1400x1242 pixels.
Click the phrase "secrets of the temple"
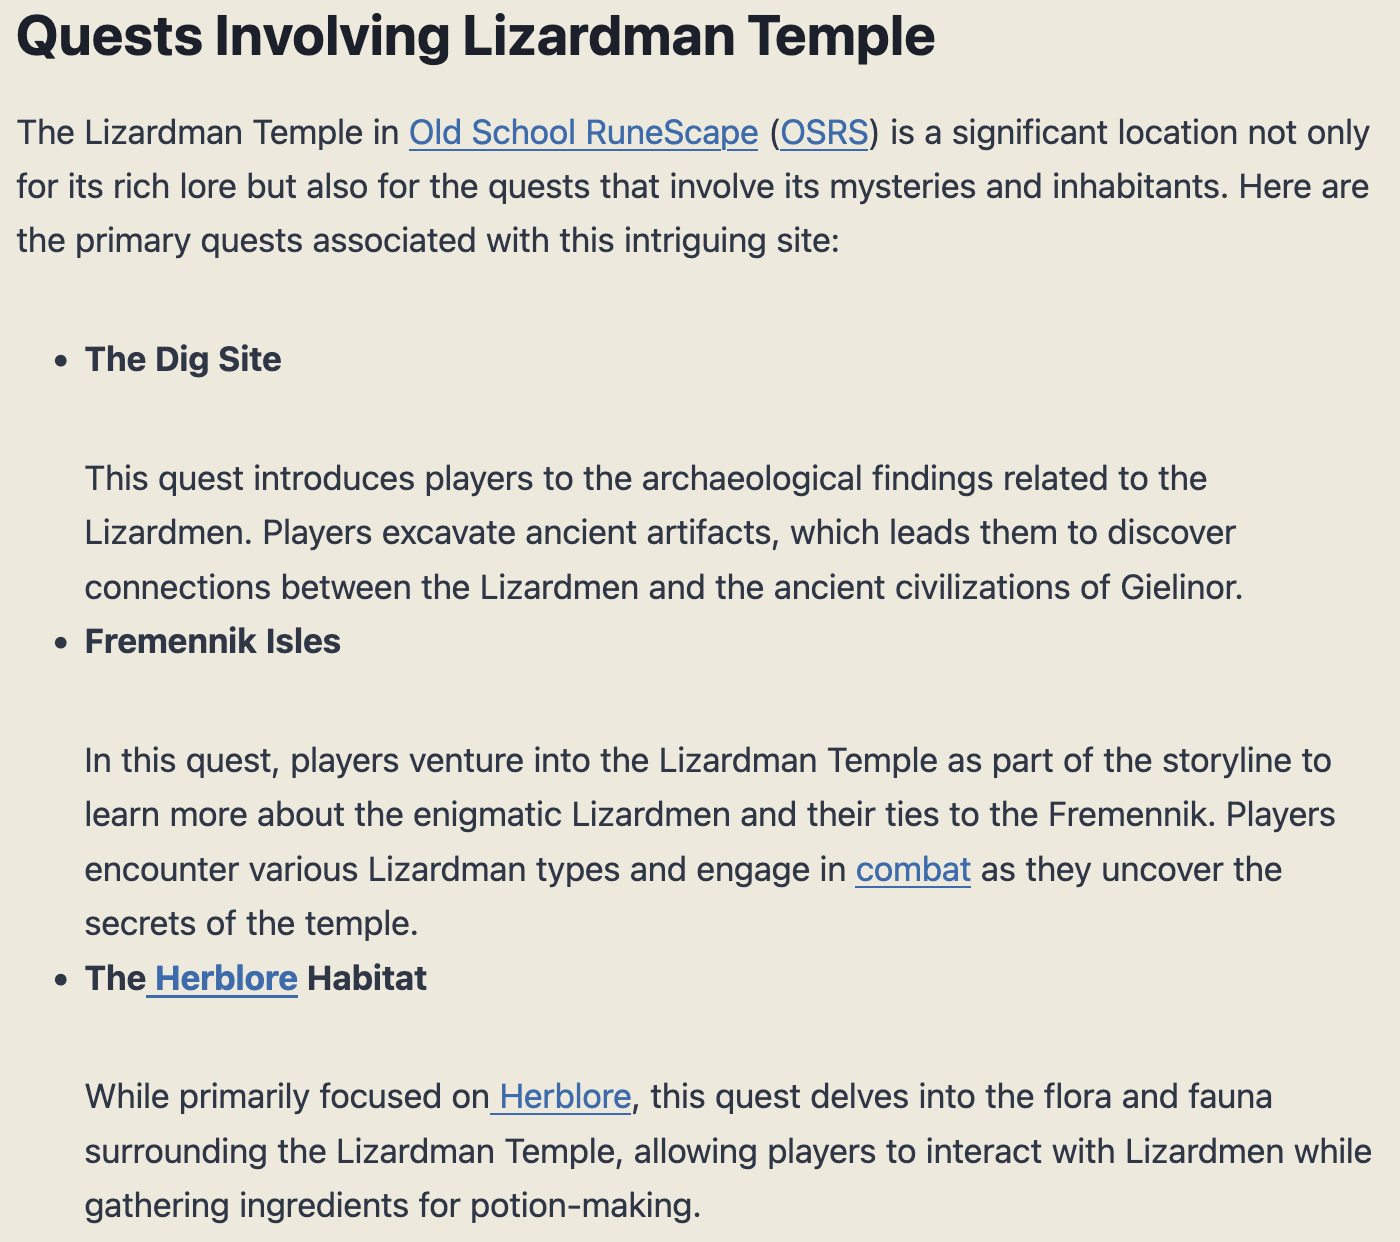250,923
